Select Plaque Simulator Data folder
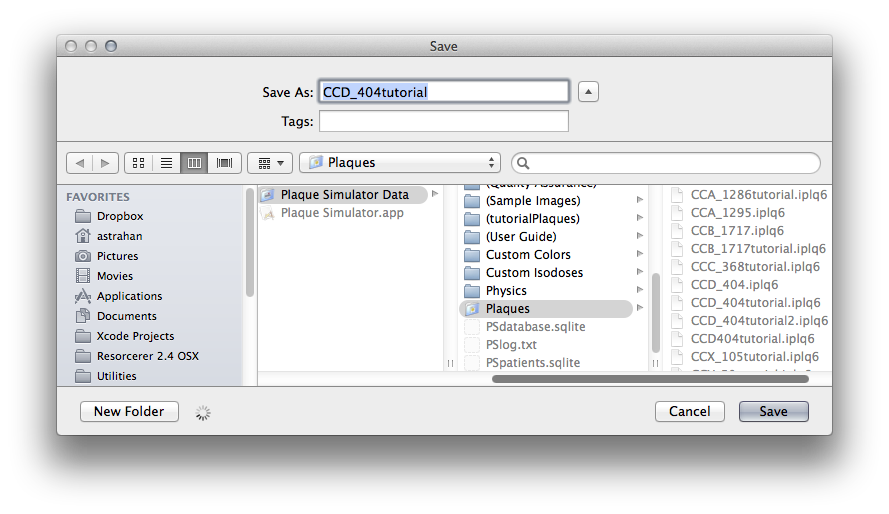The width and height of the screenshot is (889, 514). pyautogui.click(x=344, y=195)
